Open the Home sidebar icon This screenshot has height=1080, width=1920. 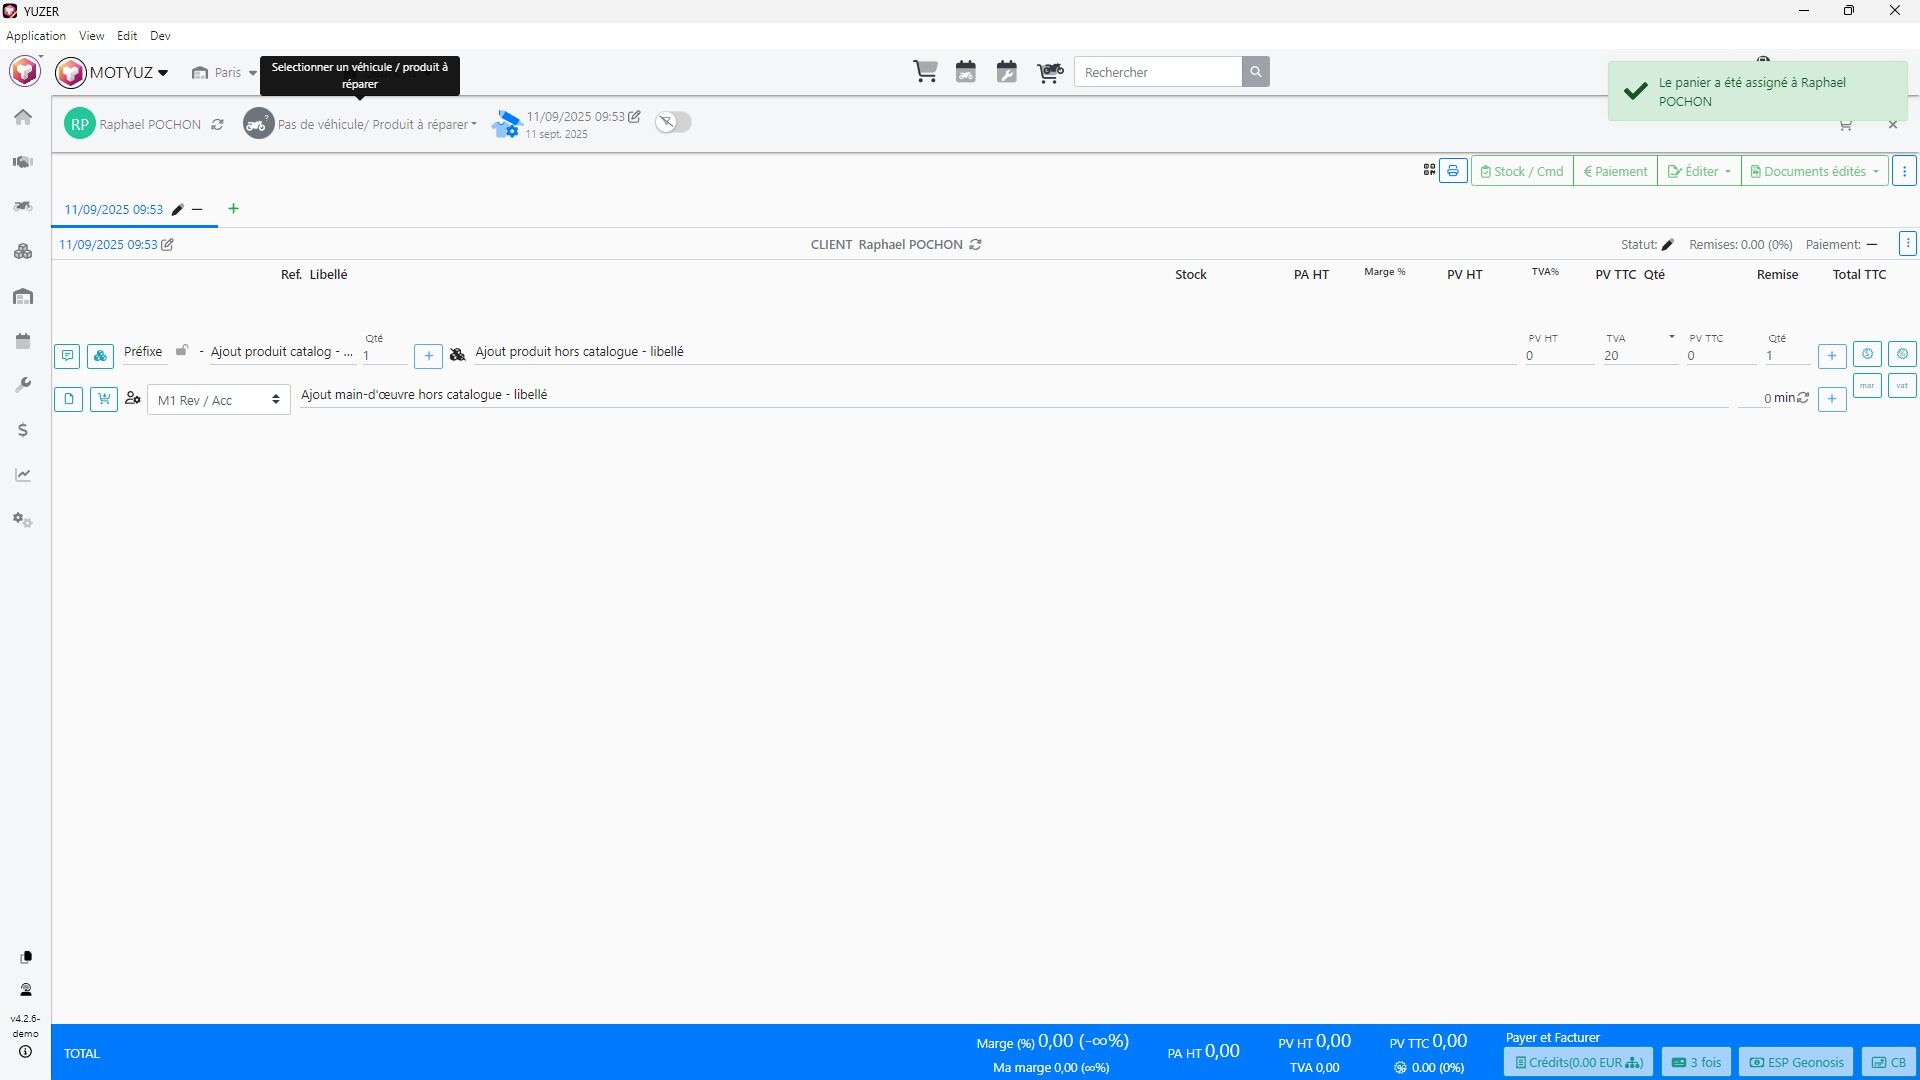click(x=23, y=118)
